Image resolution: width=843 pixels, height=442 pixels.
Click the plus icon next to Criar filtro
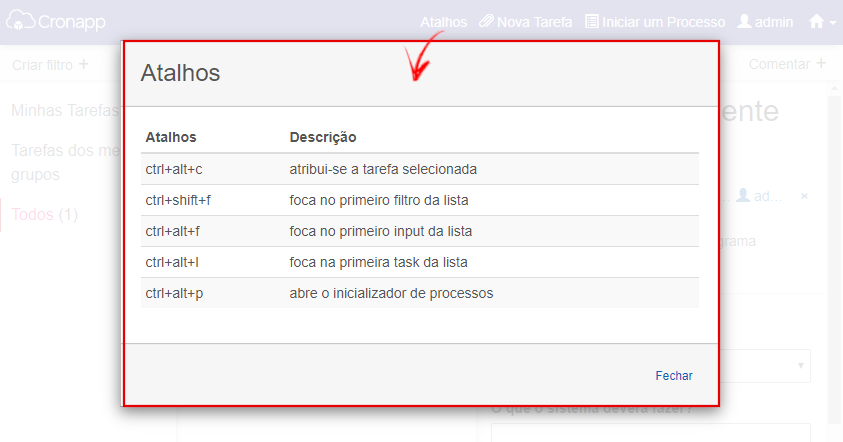click(83, 64)
